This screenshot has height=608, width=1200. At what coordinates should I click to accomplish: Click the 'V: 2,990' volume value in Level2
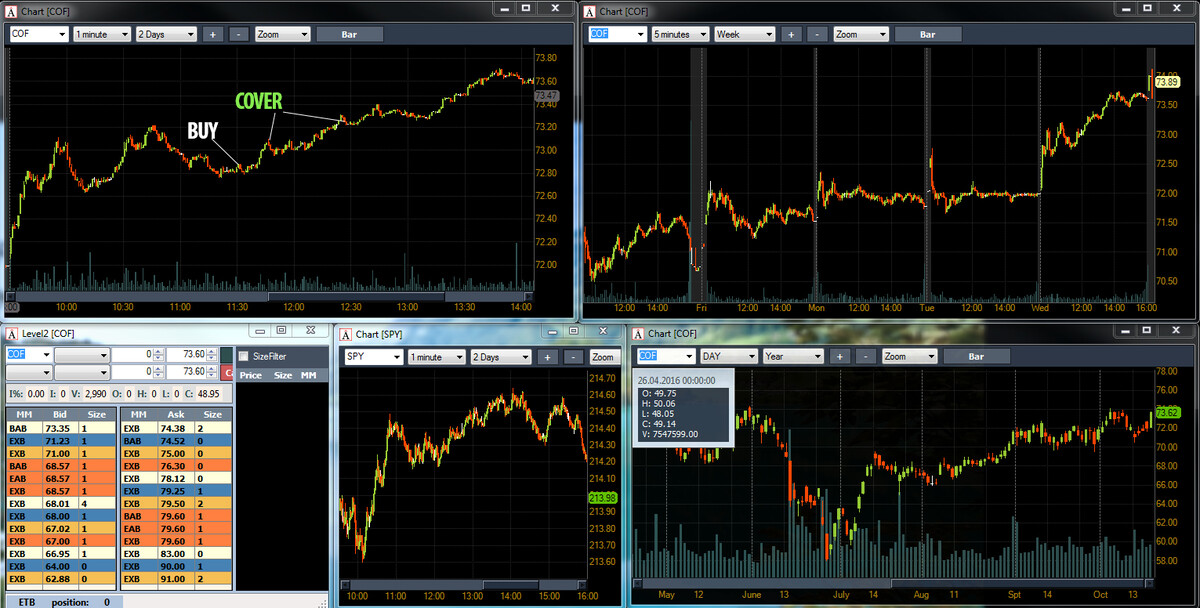[89, 394]
